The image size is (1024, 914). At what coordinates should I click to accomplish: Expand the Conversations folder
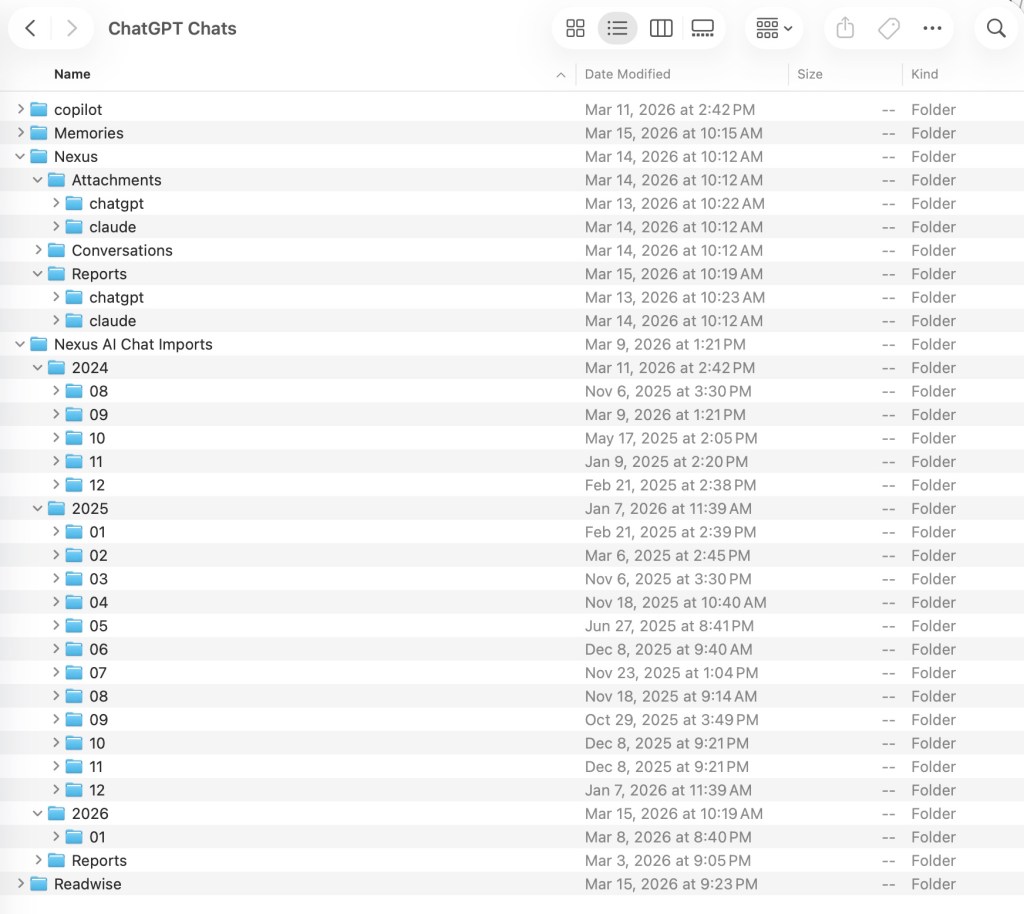(39, 250)
